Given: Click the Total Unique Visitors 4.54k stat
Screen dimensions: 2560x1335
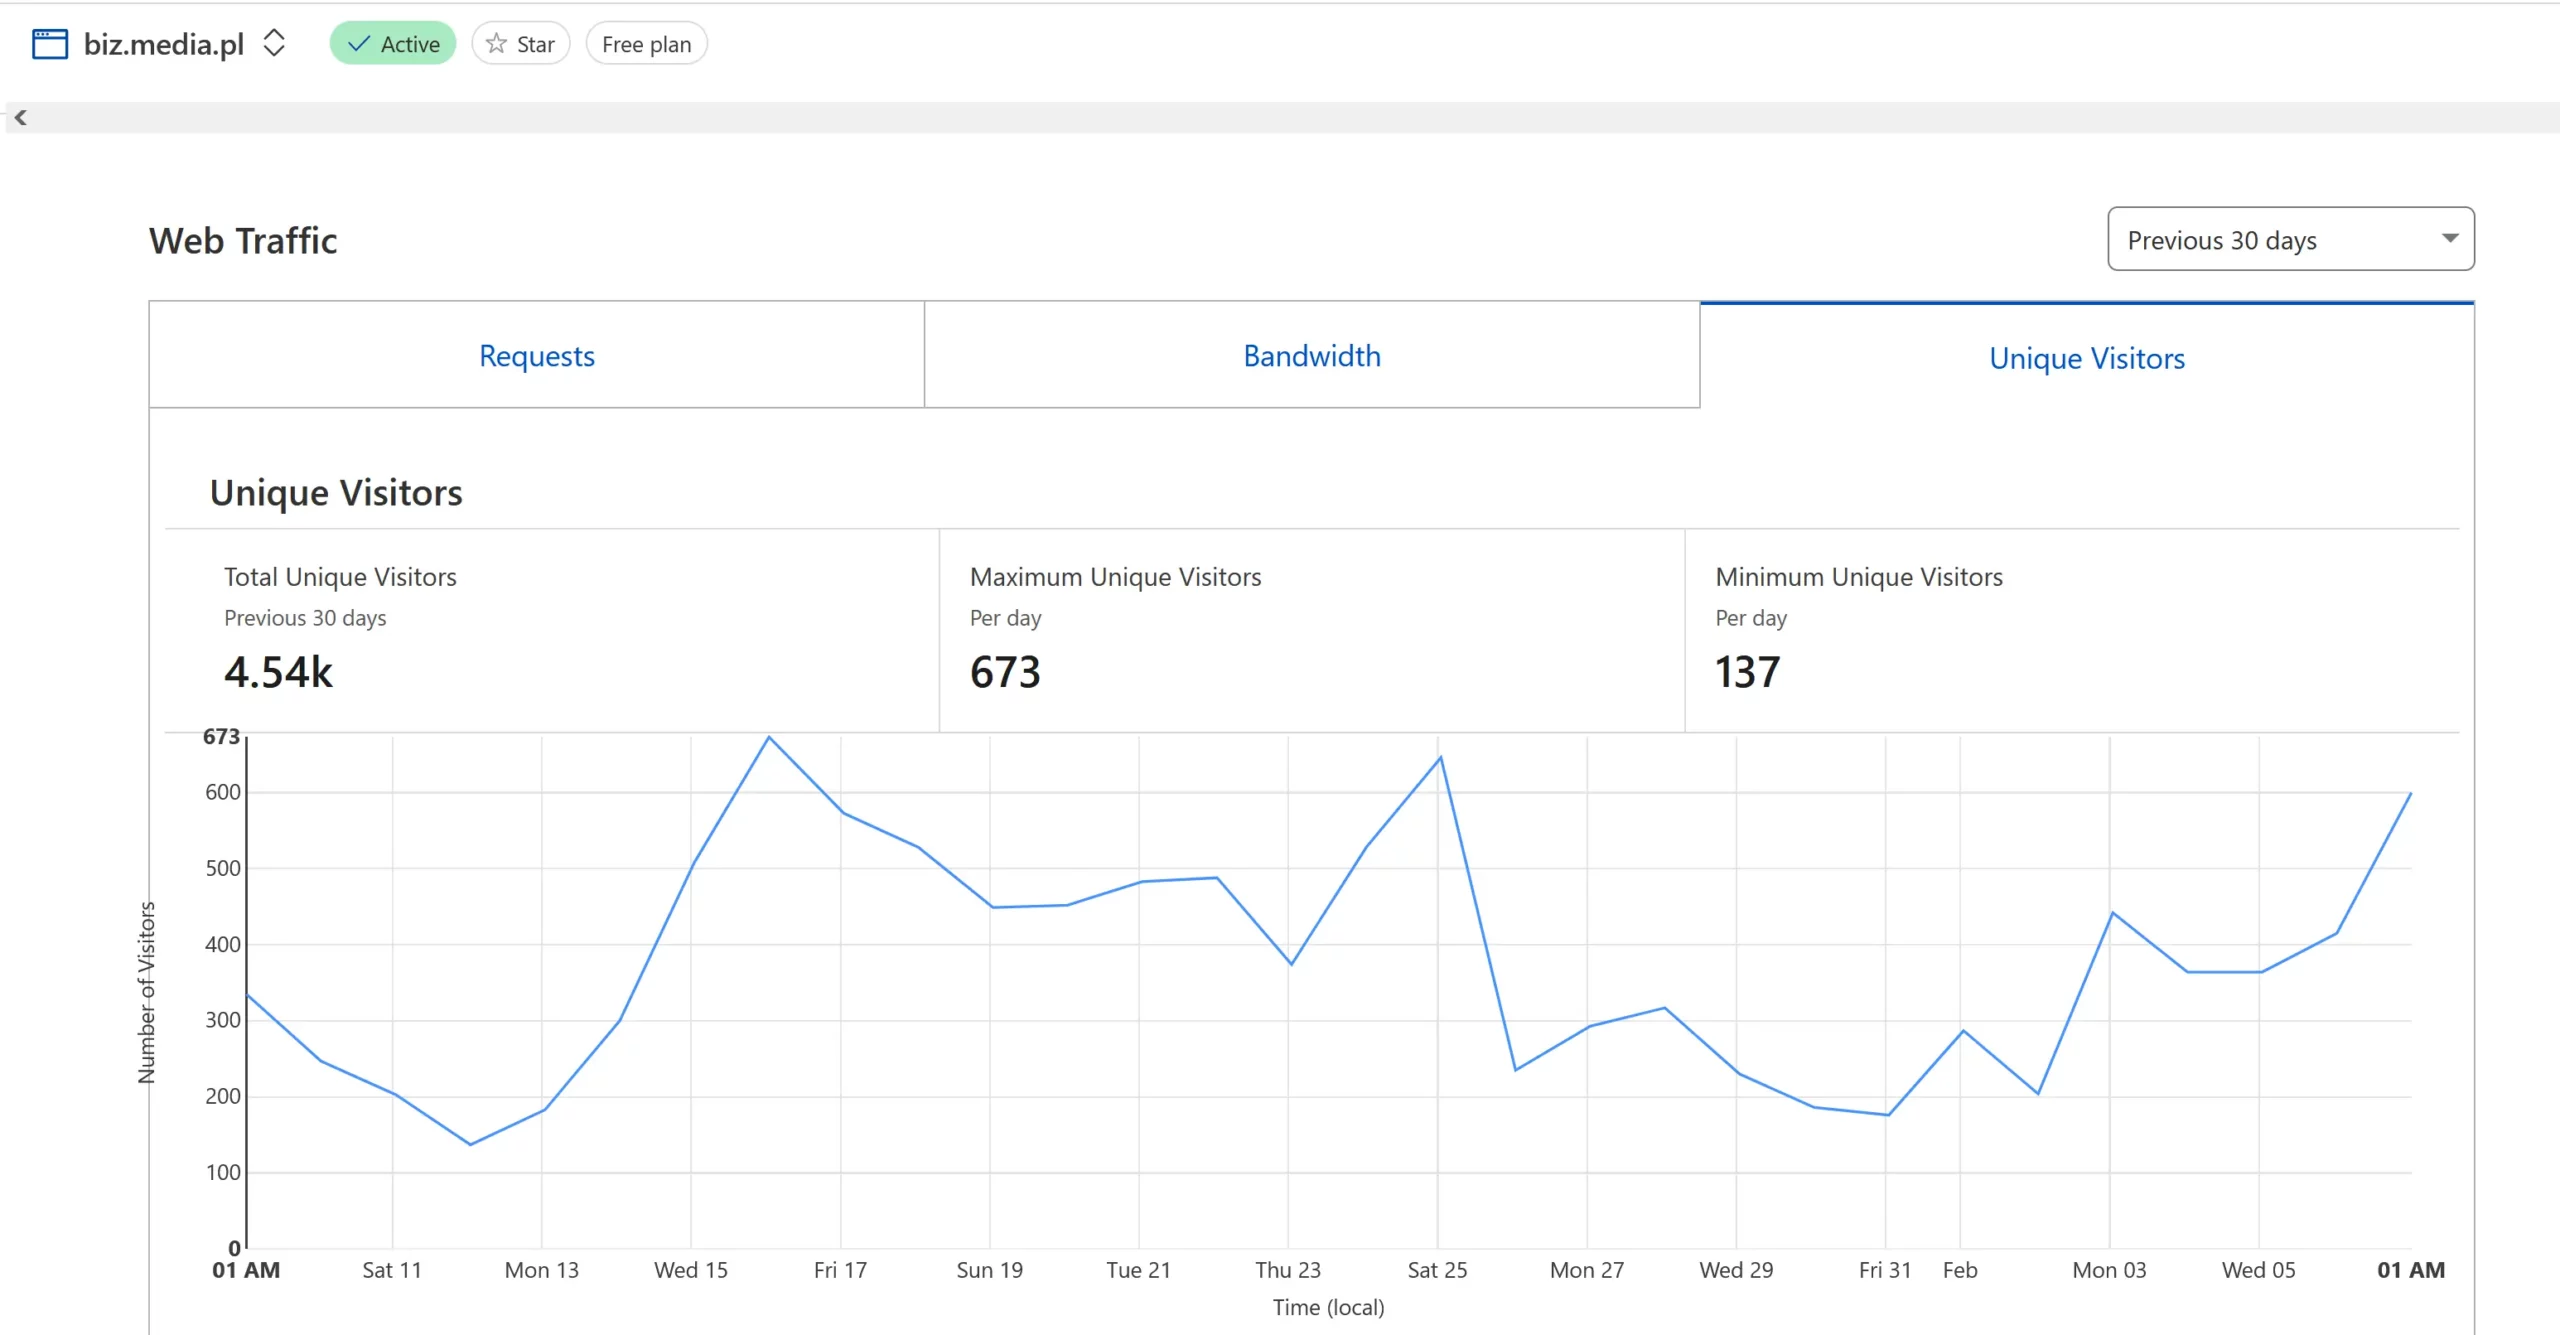Looking at the screenshot, I should [278, 672].
